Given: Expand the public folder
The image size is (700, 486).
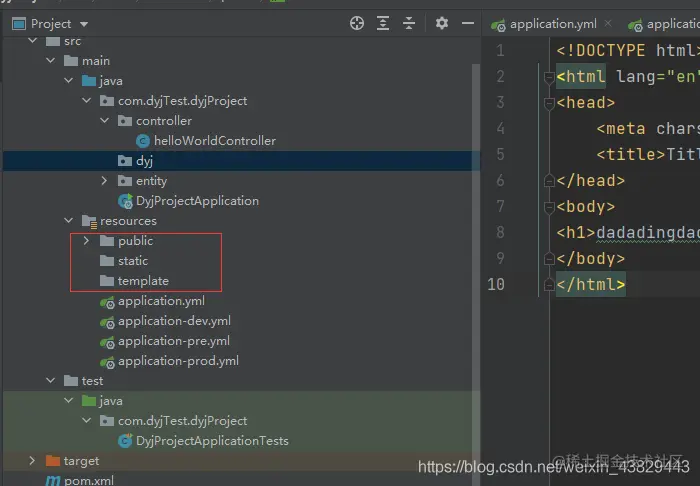Looking at the screenshot, I should (x=86, y=241).
